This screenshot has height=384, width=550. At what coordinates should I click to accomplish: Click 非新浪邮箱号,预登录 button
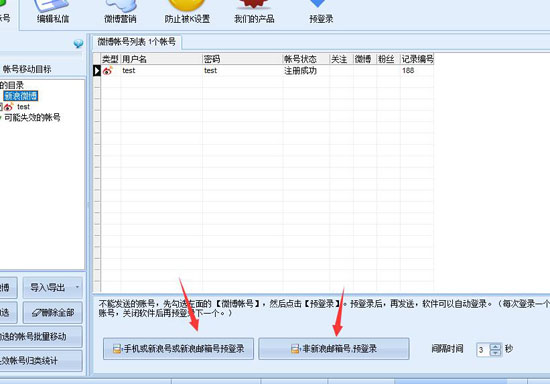(334, 349)
